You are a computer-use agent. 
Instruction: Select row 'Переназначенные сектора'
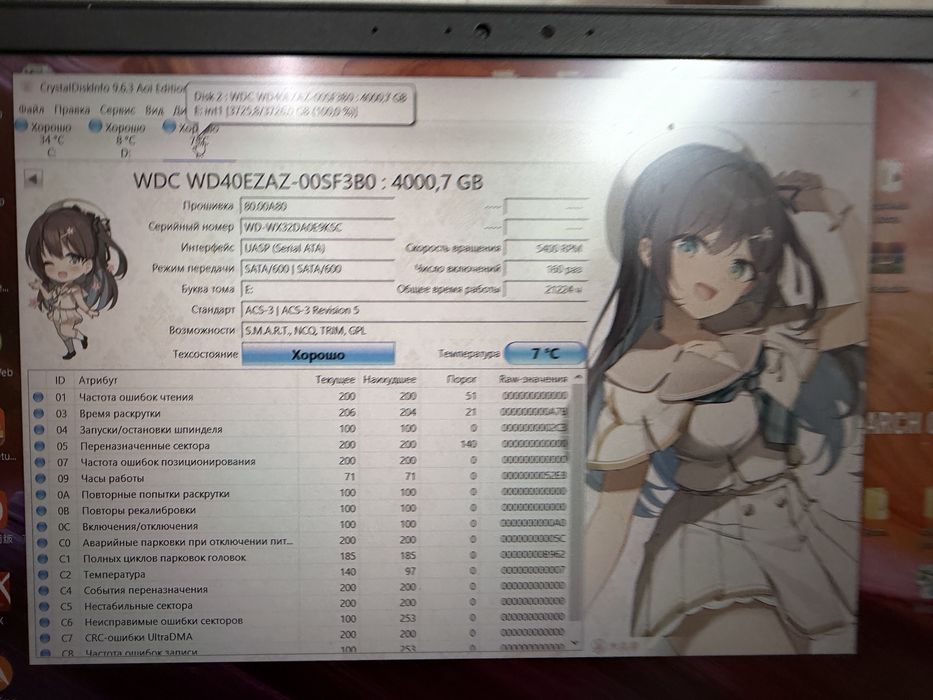[x=300, y=445]
